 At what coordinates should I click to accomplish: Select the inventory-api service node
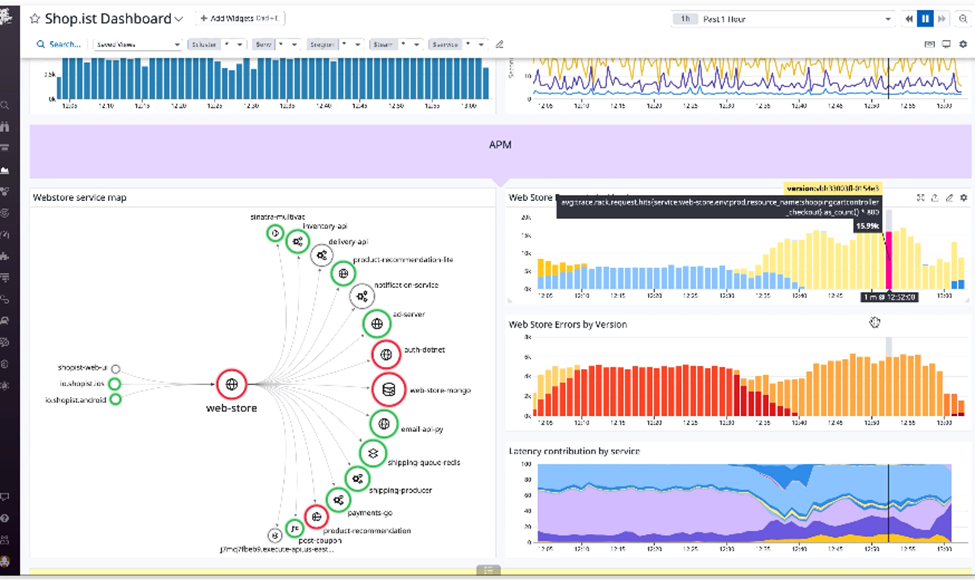(x=298, y=242)
